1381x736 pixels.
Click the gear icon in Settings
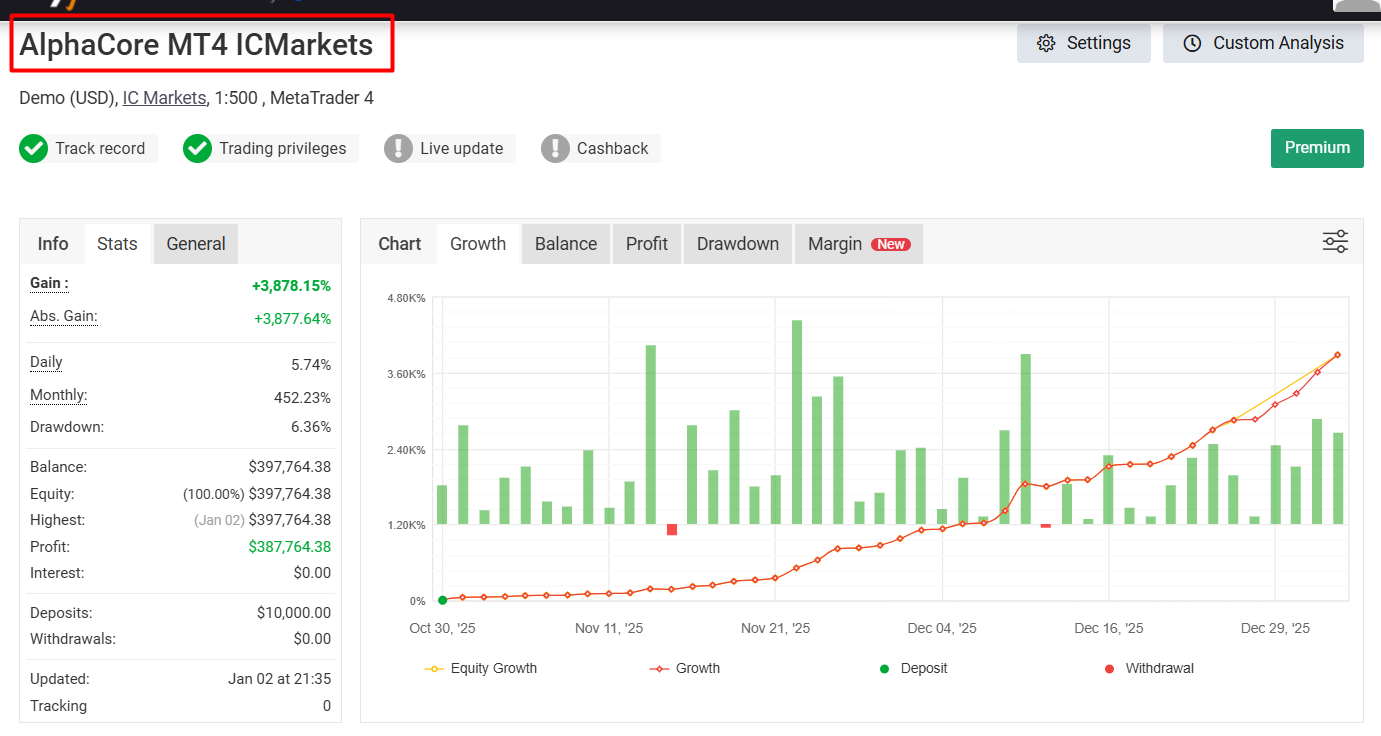[x=1046, y=43]
